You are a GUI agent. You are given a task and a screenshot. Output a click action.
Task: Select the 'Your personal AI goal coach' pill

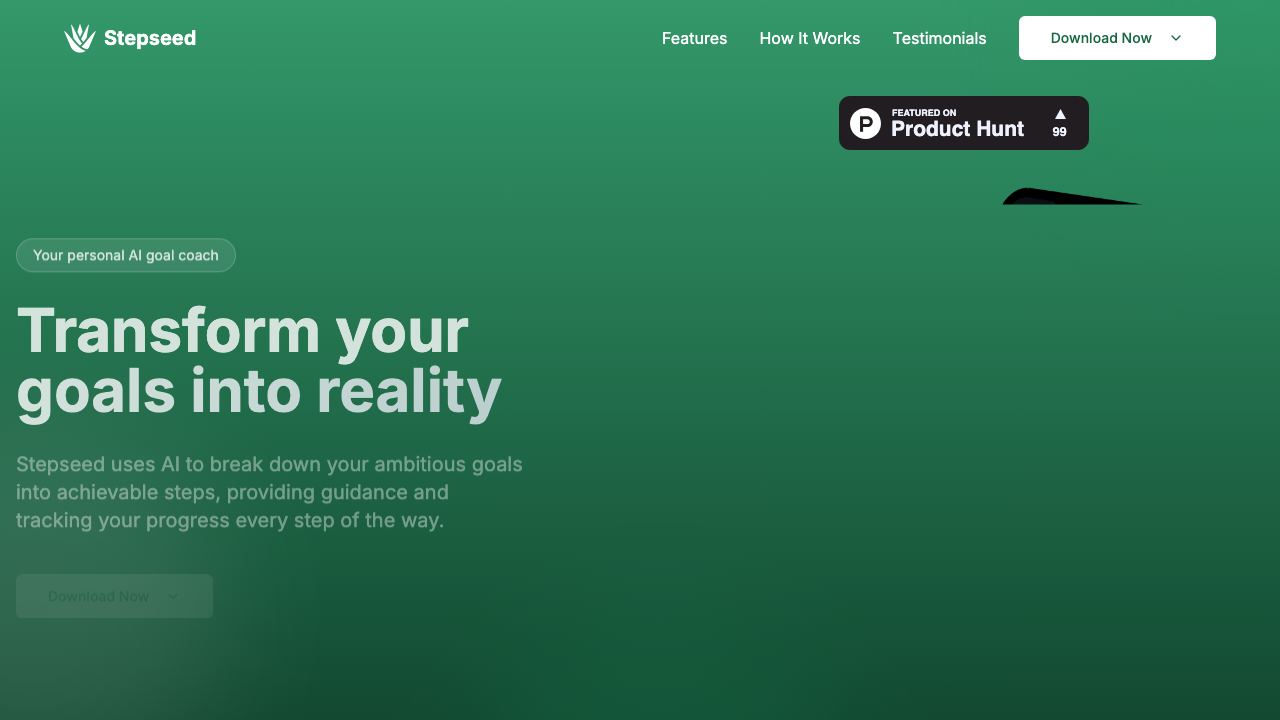126,255
